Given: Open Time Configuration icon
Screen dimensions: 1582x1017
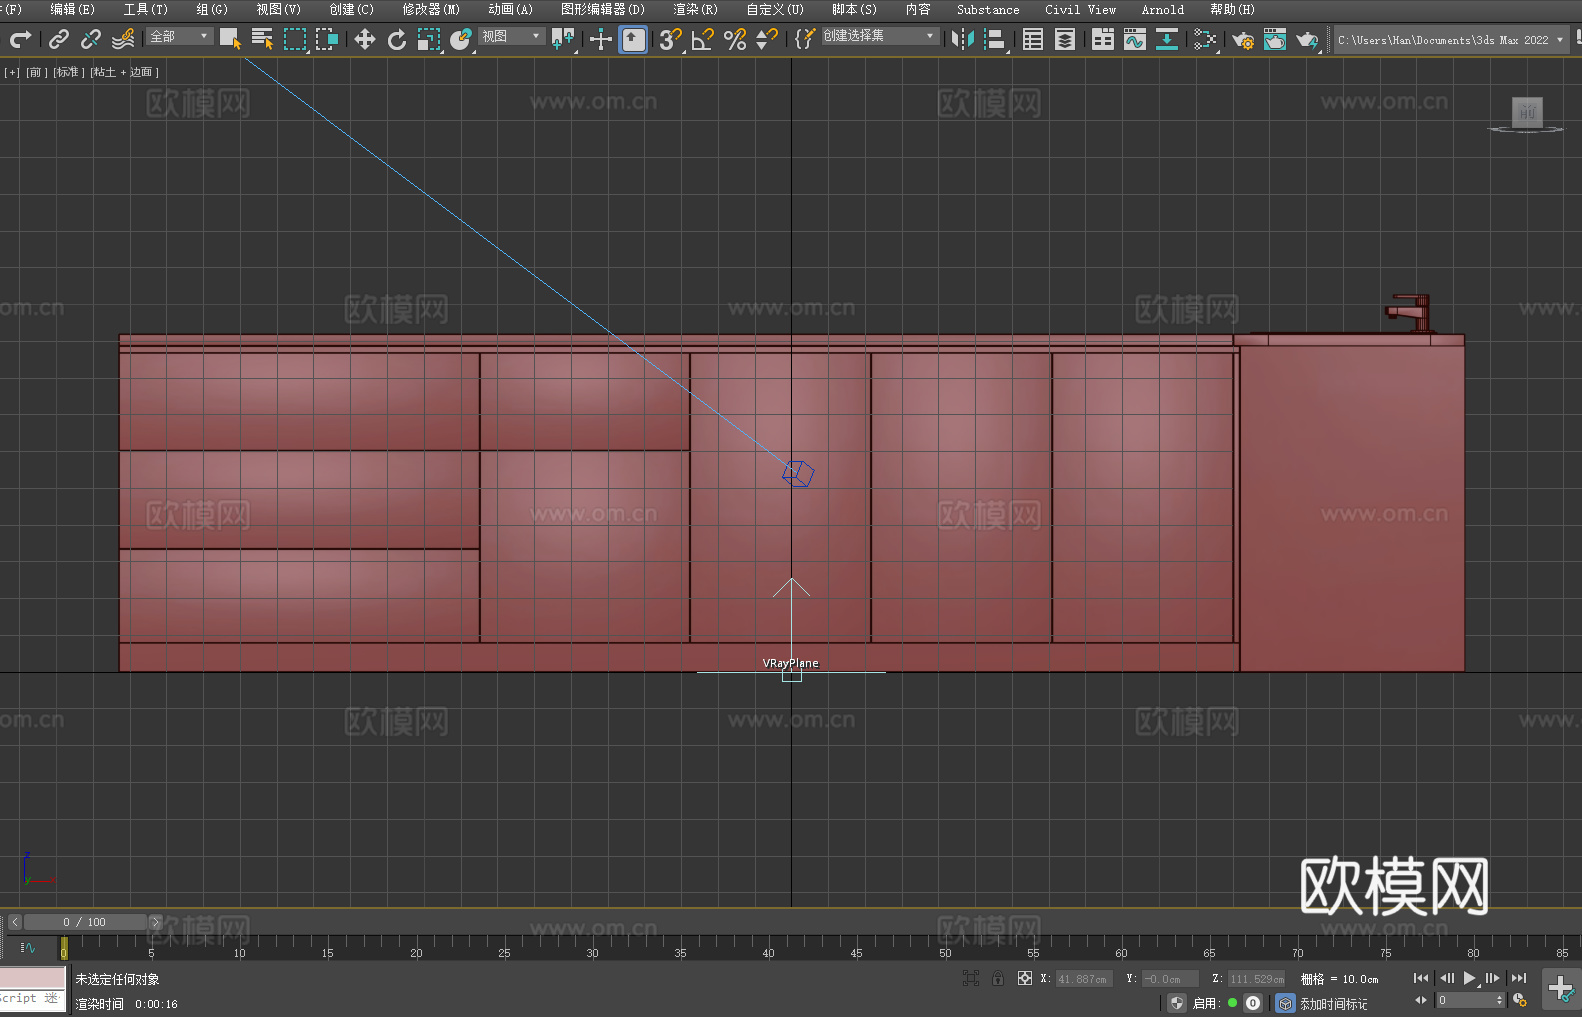Looking at the screenshot, I should (x=1520, y=1000).
